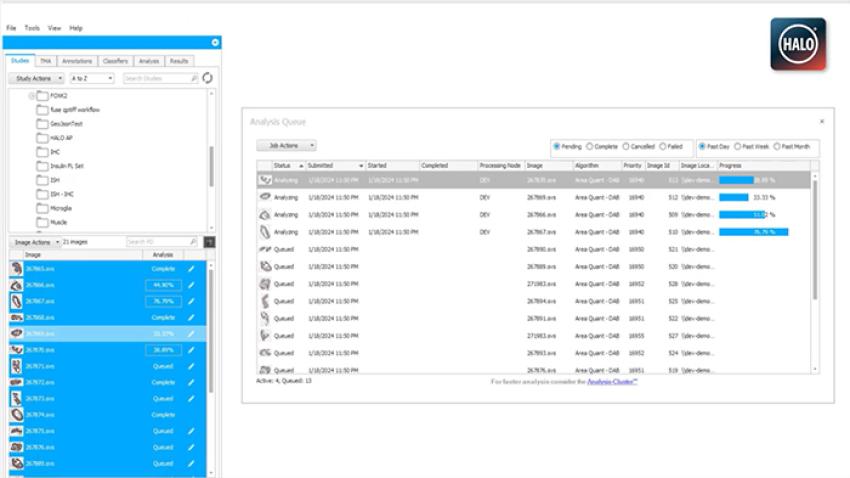Image resolution: width=850 pixels, height=478 pixels.
Task: Click the pencil edit icon for 267866.svs
Action: pos(191,285)
